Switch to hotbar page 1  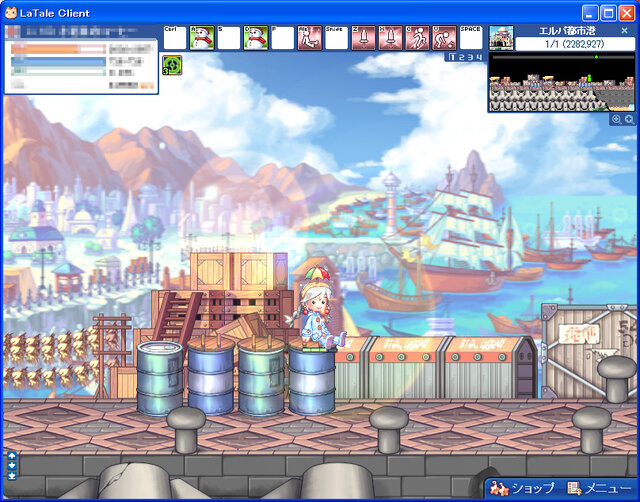click(x=452, y=57)
